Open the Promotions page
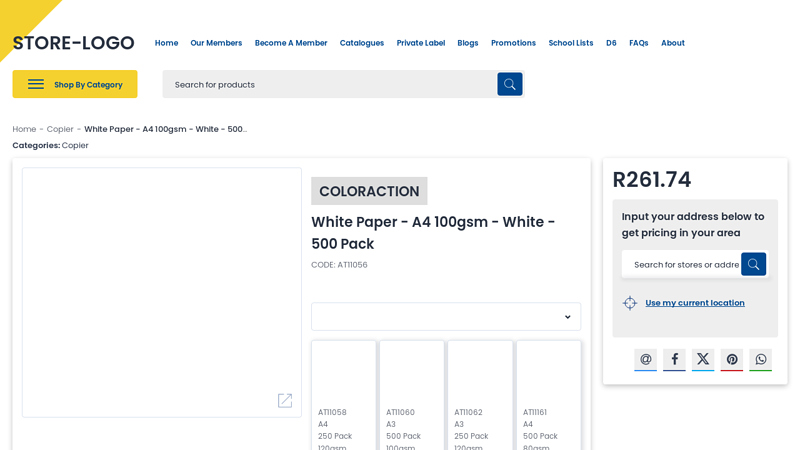The image size is (800, 450). click(x=513, y=43)
